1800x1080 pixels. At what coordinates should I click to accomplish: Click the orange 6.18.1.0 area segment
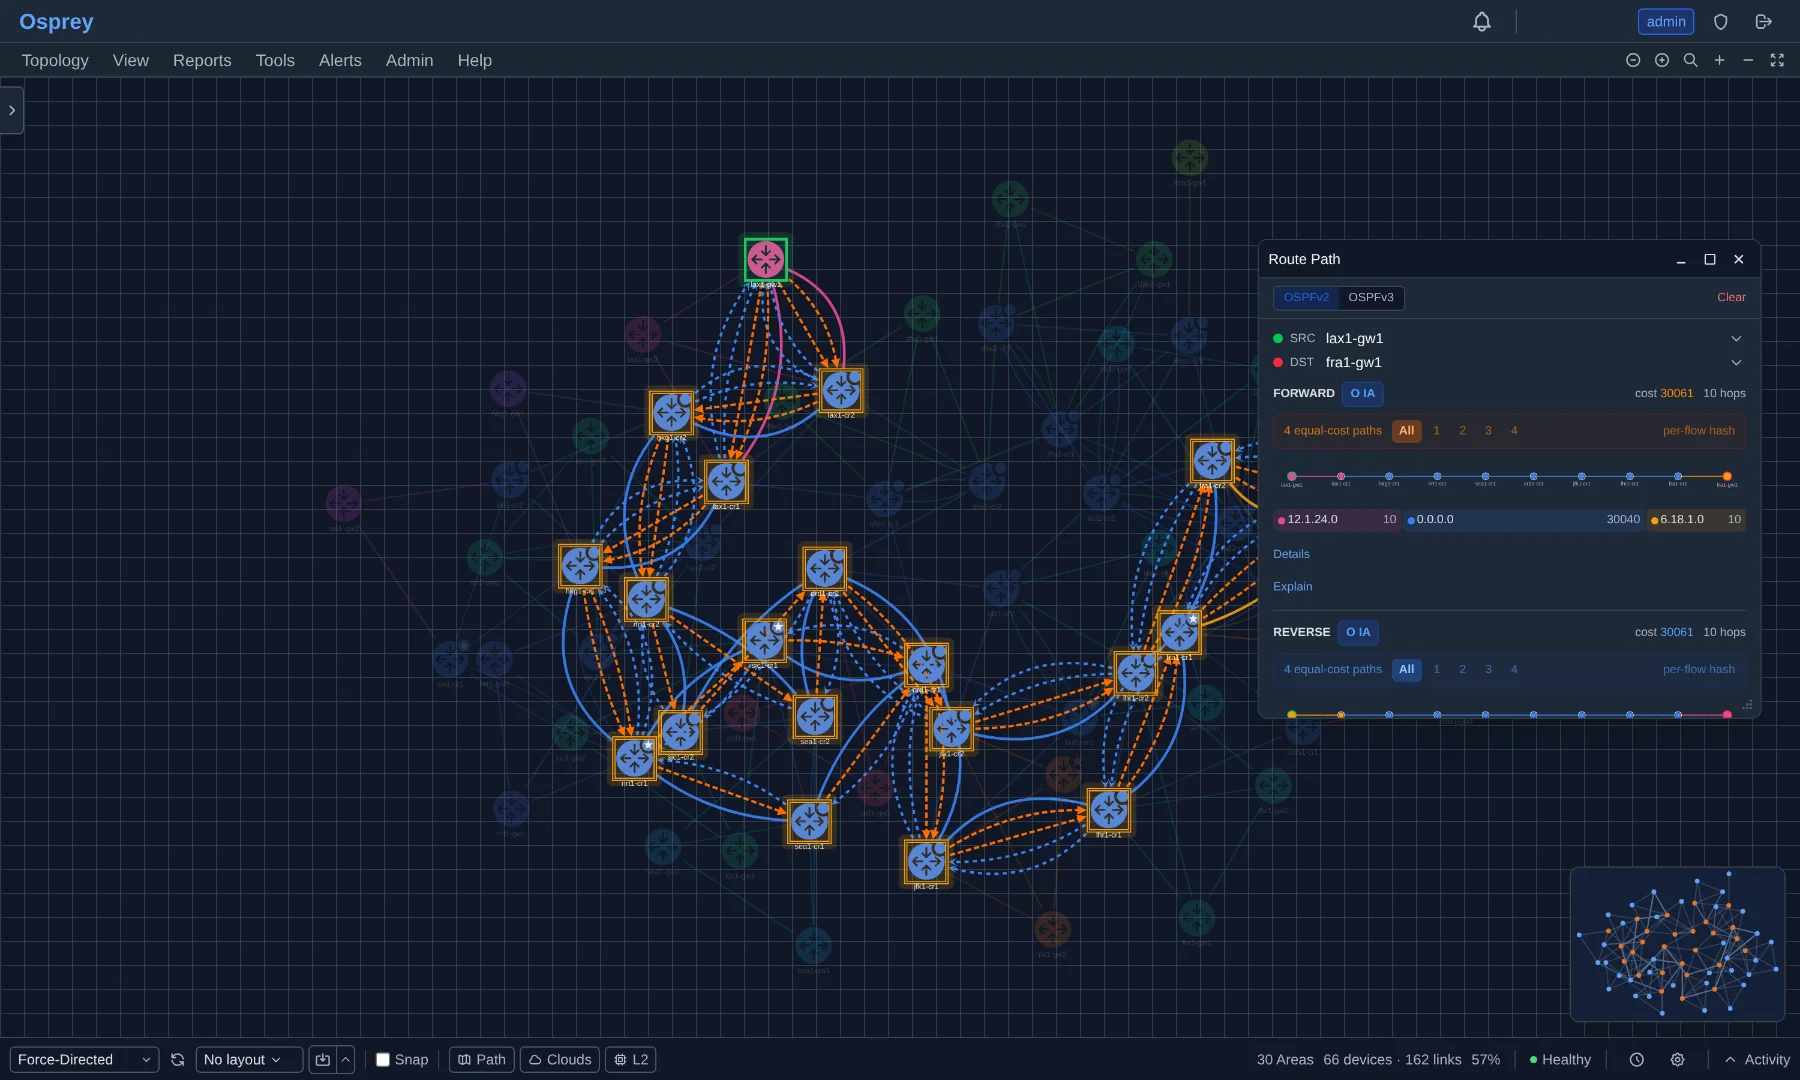coord(1696,520)
